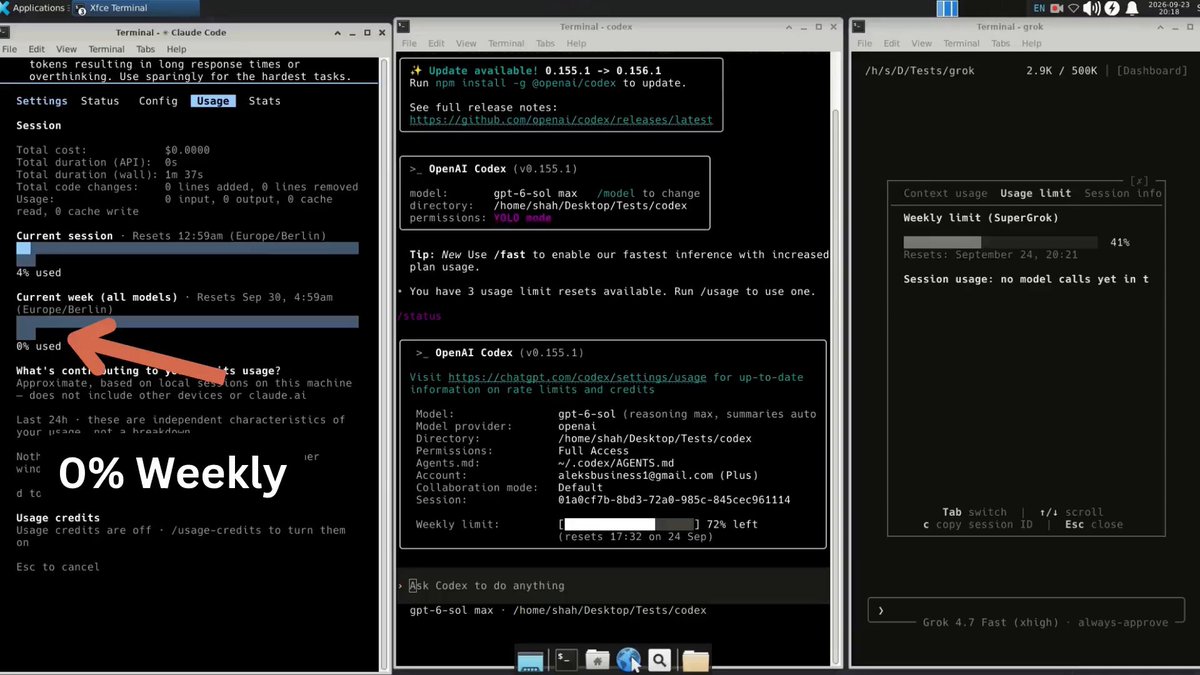Switch to Context usage tab in grok
The height and width of the screenshot is (675, 1200).
coord(945,193)
